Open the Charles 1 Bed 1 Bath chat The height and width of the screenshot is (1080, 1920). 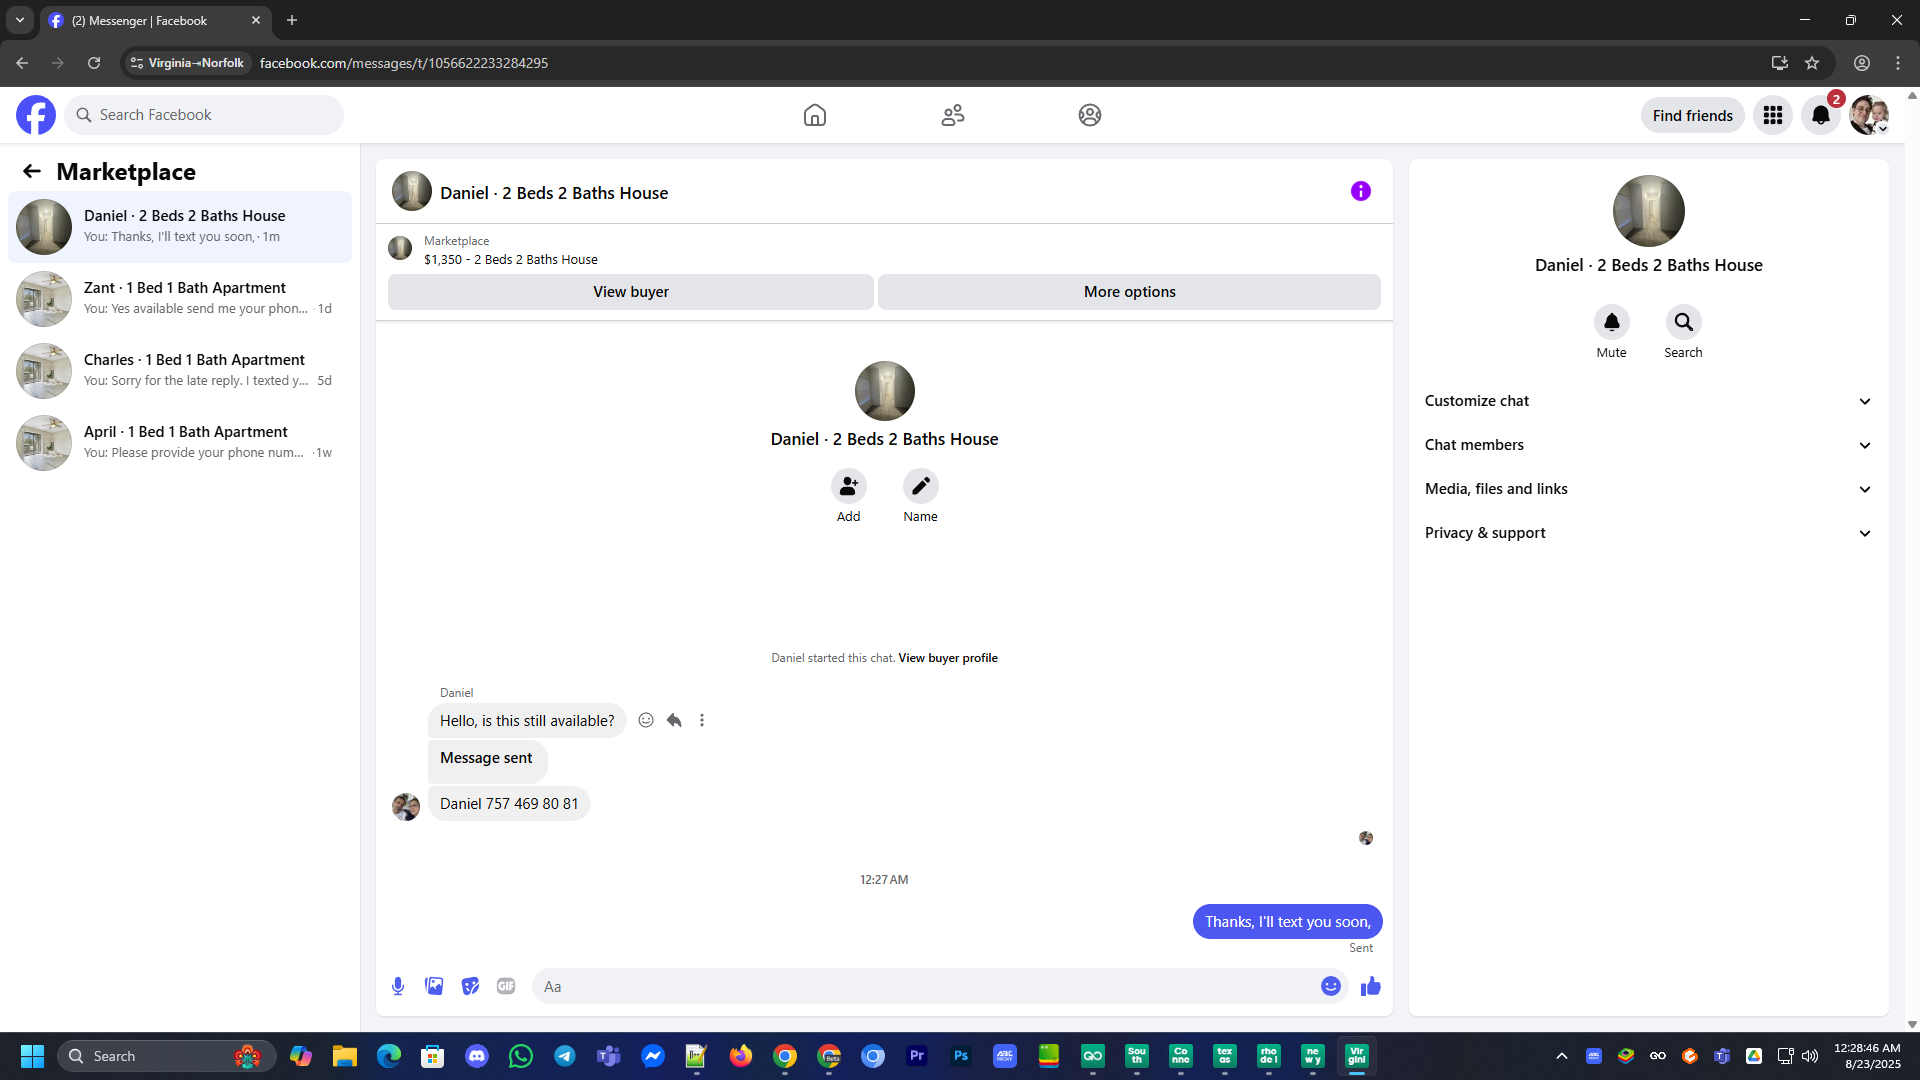(x=180, y=370)
